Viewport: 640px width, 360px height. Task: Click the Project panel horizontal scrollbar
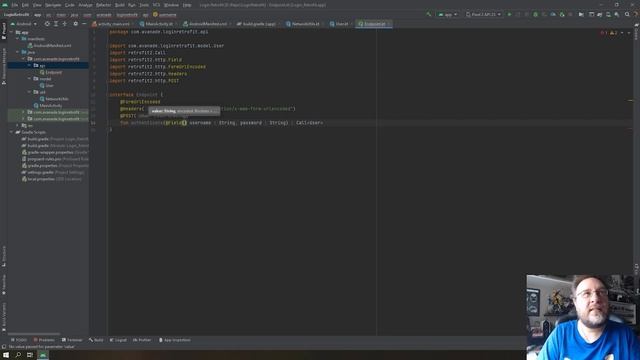(x=34, y=334)
